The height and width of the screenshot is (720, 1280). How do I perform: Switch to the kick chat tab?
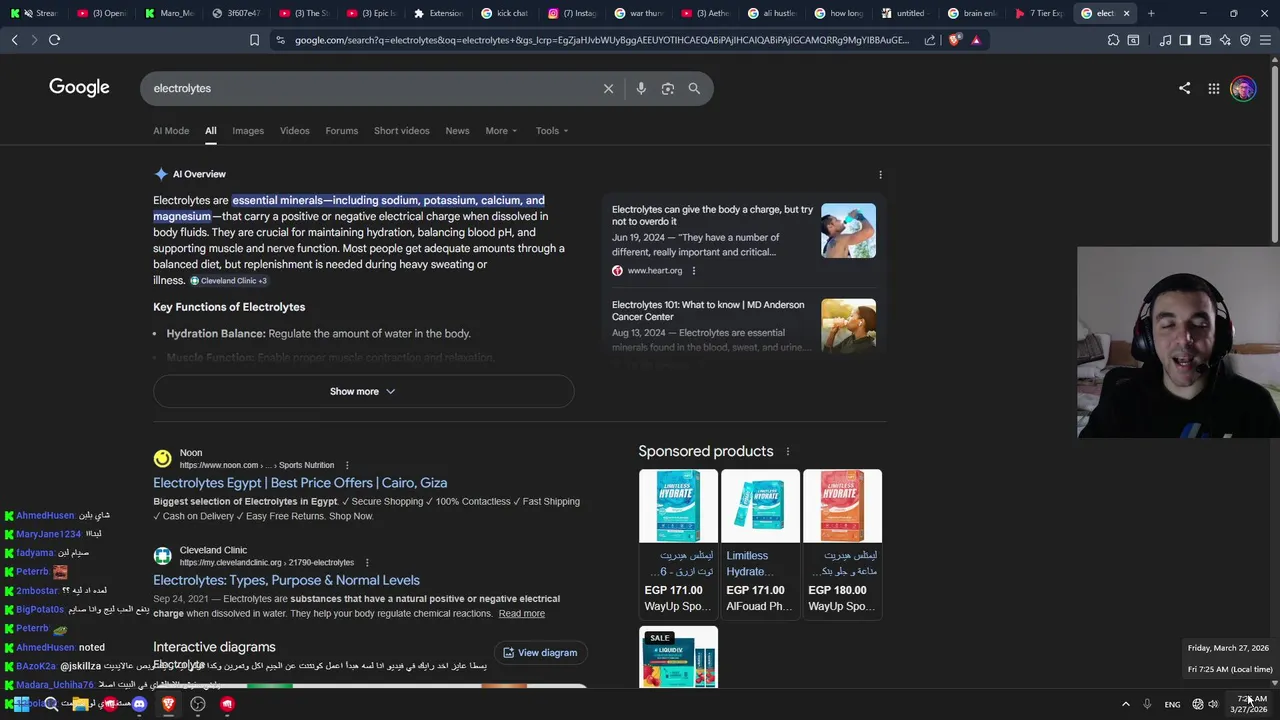click(x=505, y=13)
